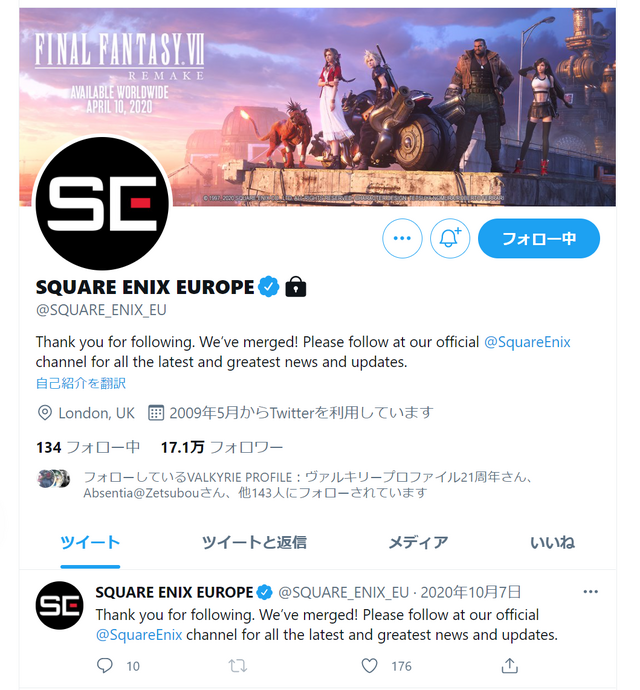Screen dimensions: 640x690
Task: Share the tweet via upload icon
Action: pyautogui.click(x=510, y=665)
